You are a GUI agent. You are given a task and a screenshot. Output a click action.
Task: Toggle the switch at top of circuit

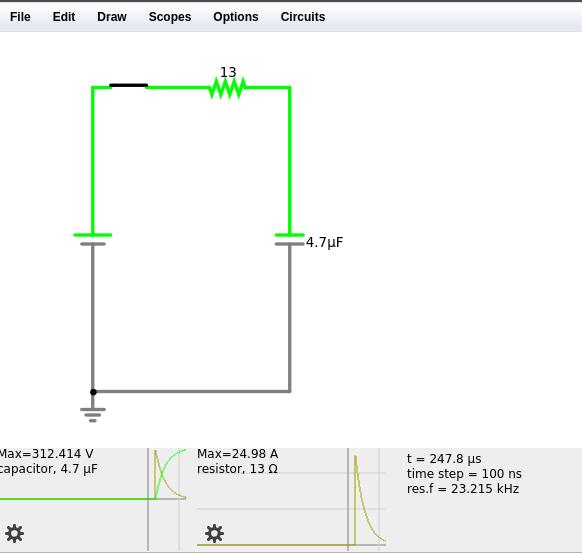coord(129,86)
